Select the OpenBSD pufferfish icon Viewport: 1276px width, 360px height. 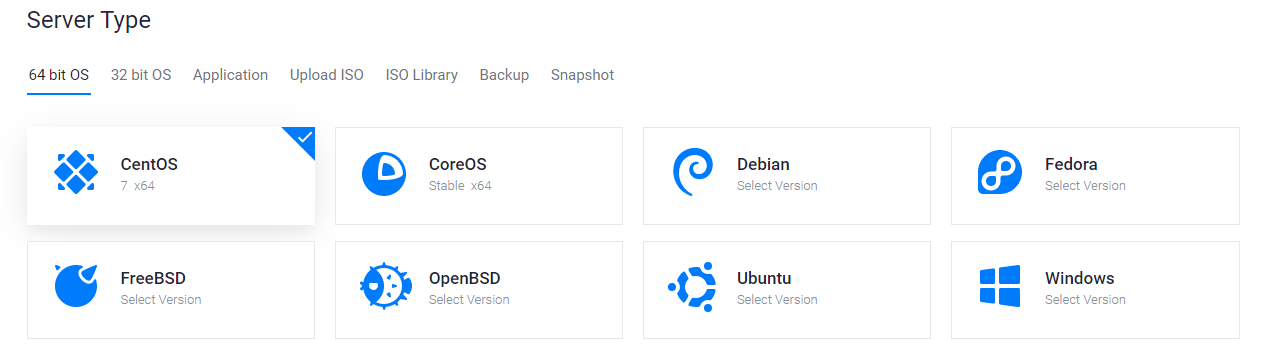[x=384, y=287]
